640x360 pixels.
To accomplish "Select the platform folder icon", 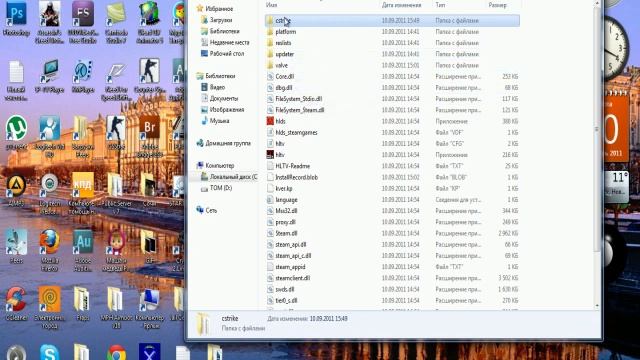I will pos(269,31).
